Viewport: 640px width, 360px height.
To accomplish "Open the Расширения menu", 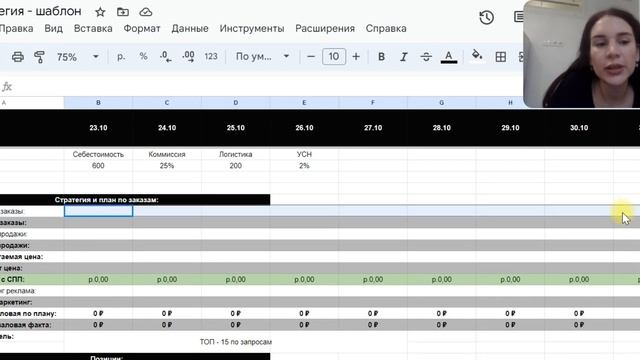I will pos(325,29).
